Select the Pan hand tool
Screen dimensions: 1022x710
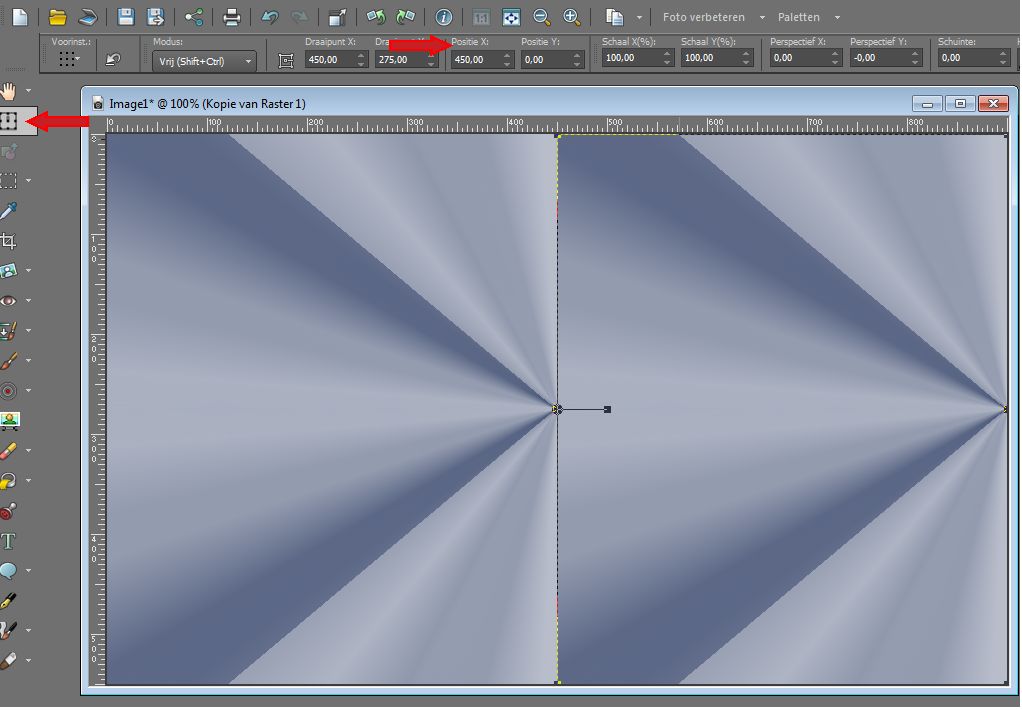[x=8, y=91]
